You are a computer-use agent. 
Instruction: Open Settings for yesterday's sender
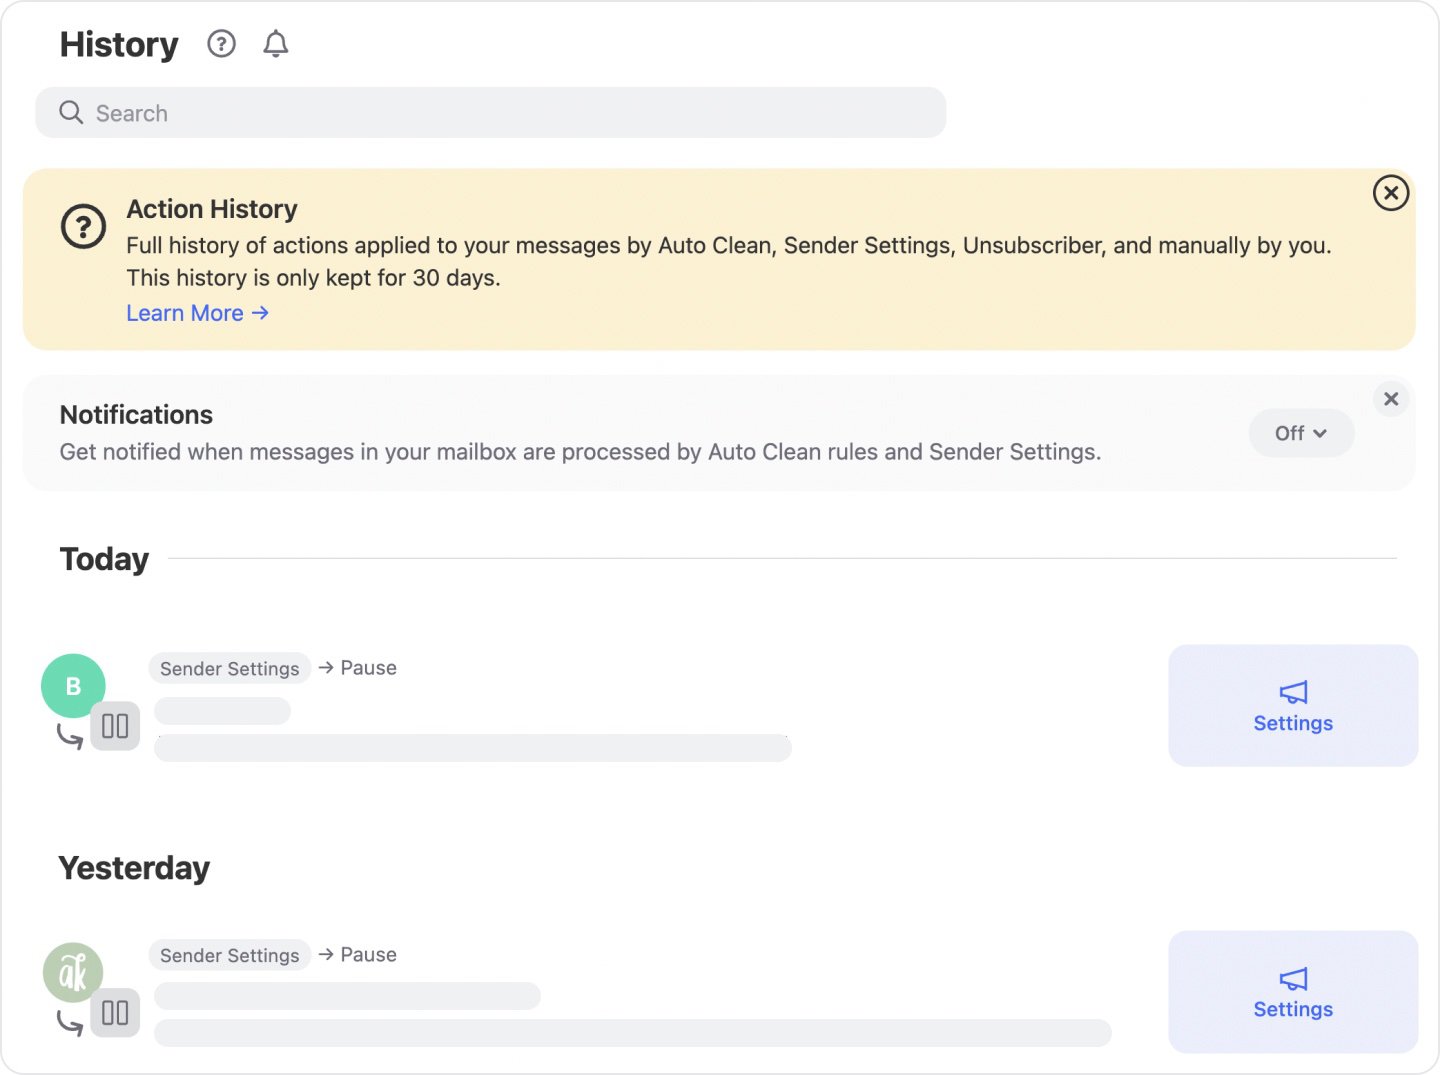click(1292, 992)
